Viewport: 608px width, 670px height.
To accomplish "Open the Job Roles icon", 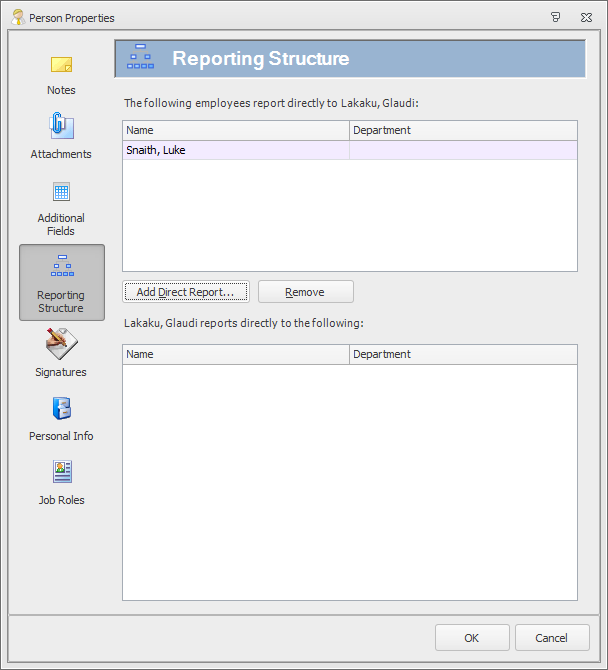I will pyautogui.click(x=62, y=472).
